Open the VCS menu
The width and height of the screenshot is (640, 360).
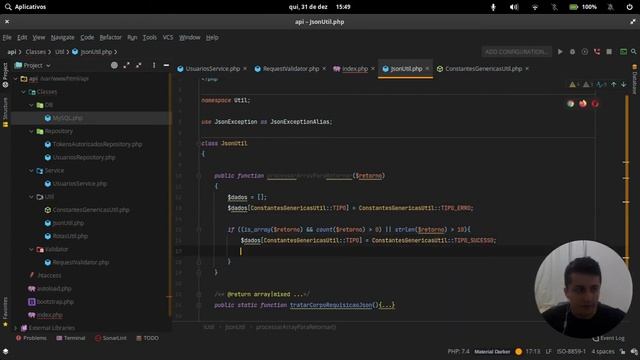(x=168, y=37)
